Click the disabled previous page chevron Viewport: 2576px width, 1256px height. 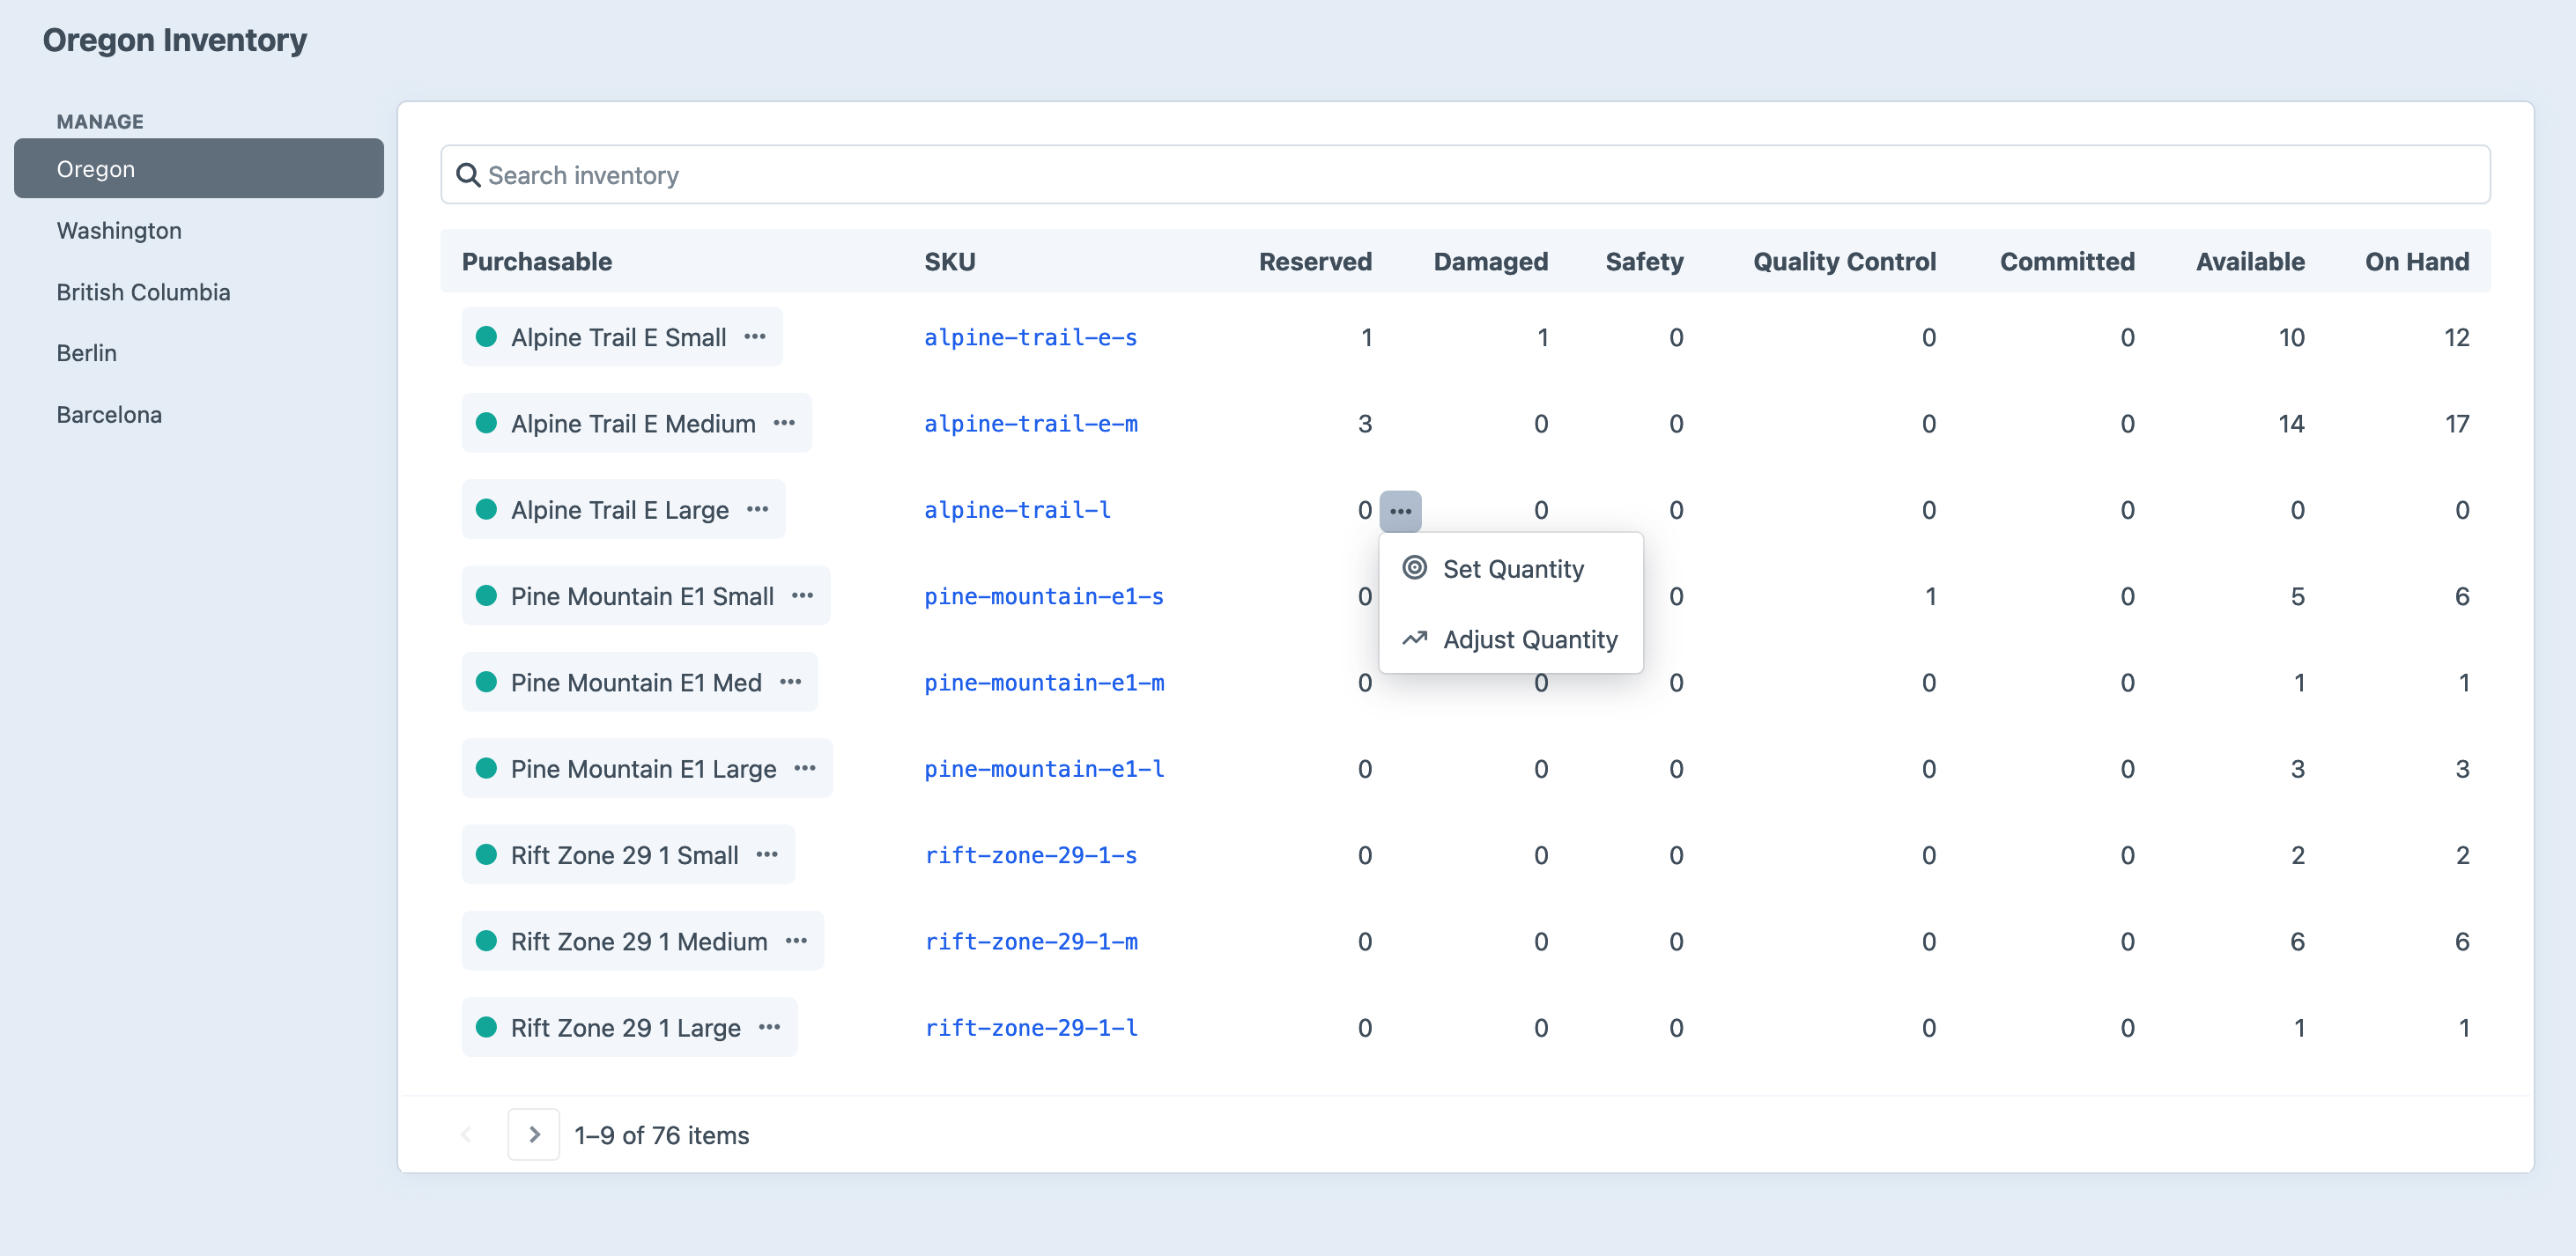(x=466, y=1134)
